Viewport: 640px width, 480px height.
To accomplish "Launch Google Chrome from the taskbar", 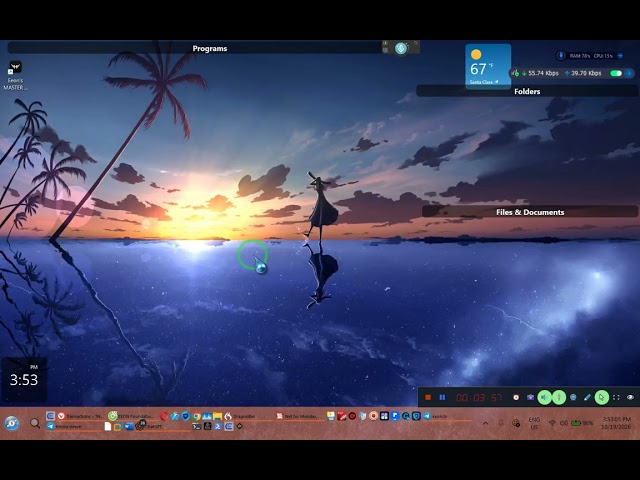I will pyautogui.click(x=196, y=416).
